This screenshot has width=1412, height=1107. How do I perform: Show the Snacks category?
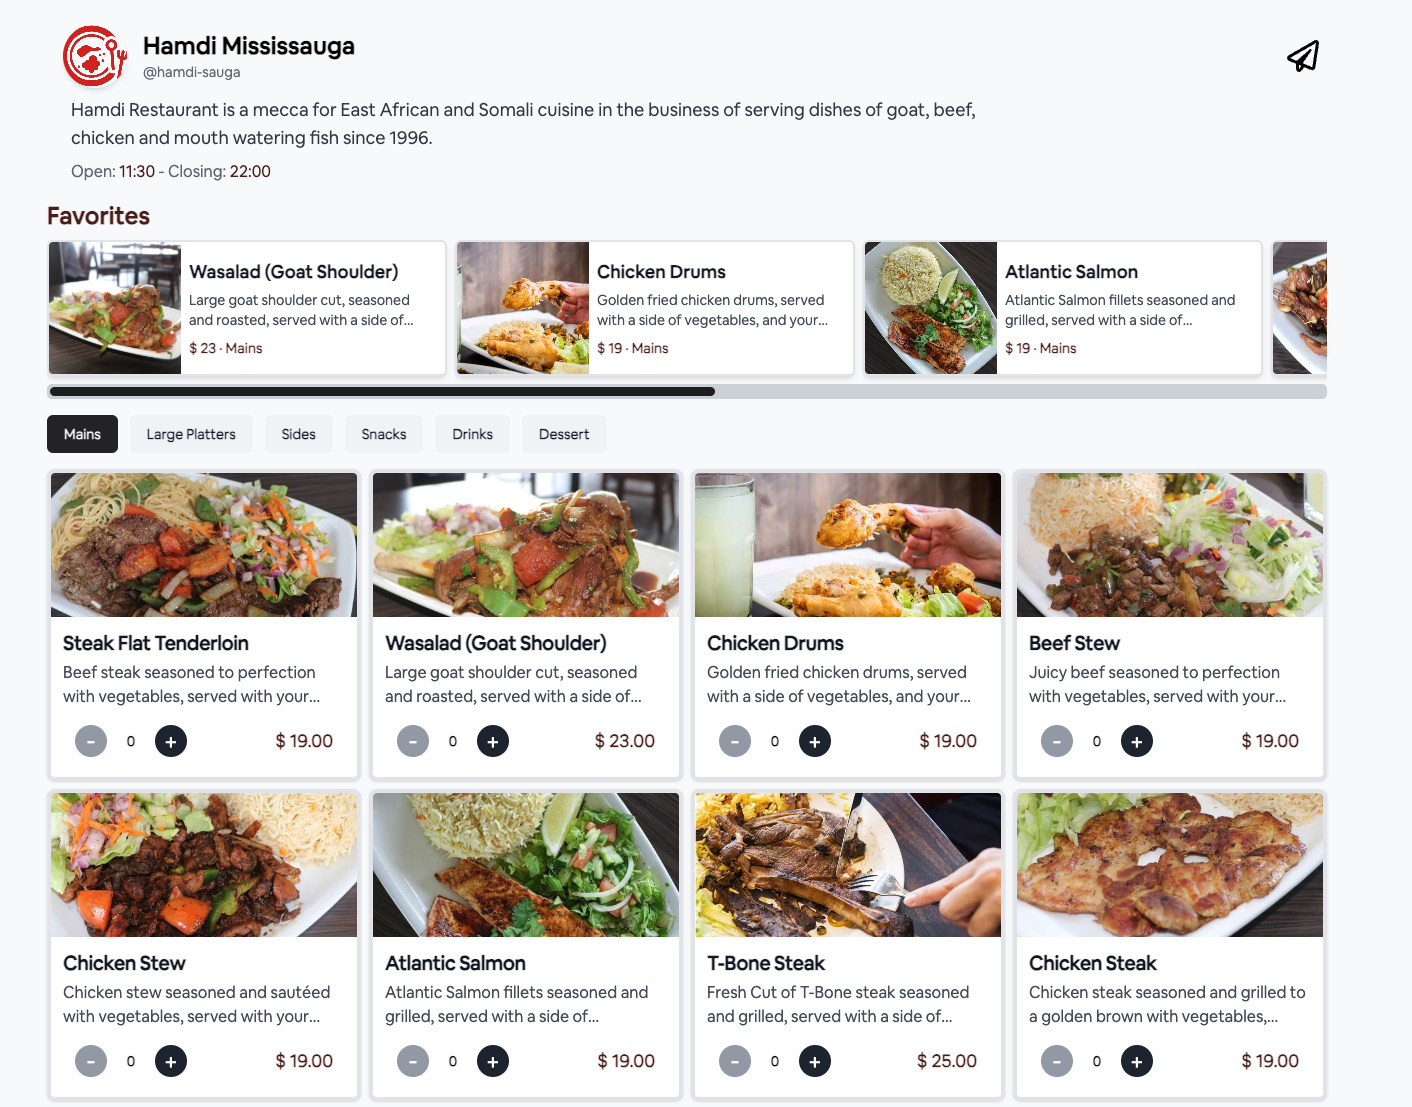(384, 434)
